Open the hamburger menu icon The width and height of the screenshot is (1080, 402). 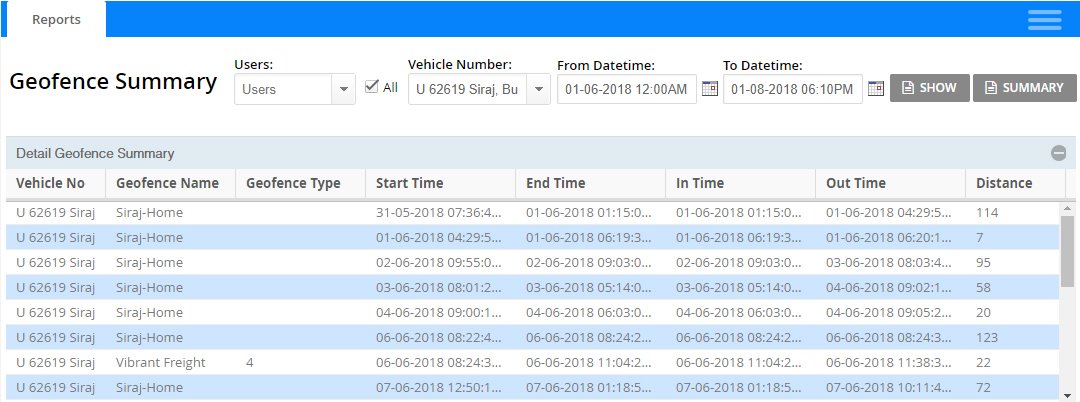pos(1044,20)
